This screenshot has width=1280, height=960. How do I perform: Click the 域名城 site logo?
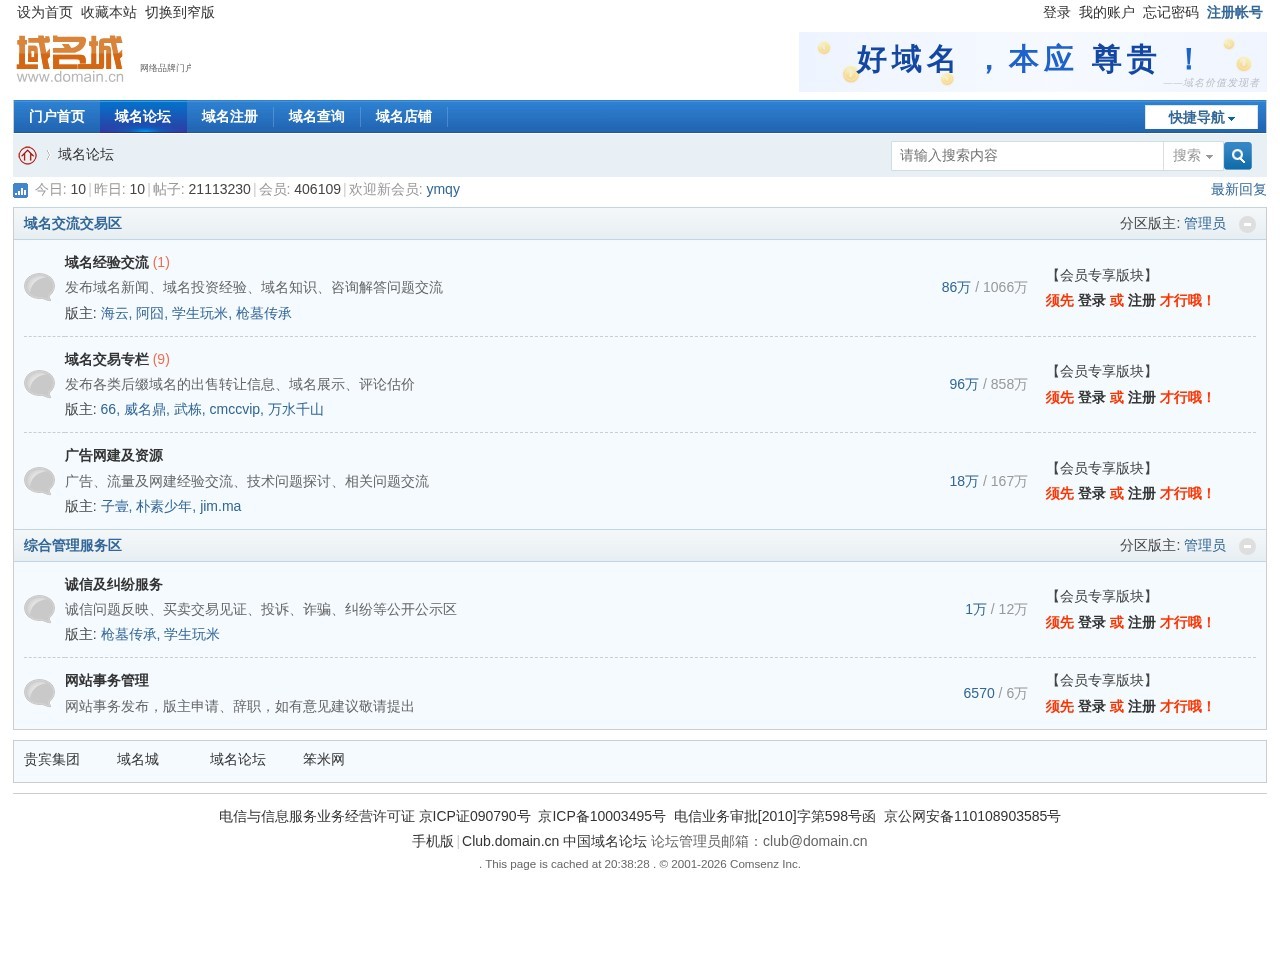tap(70, 60)
